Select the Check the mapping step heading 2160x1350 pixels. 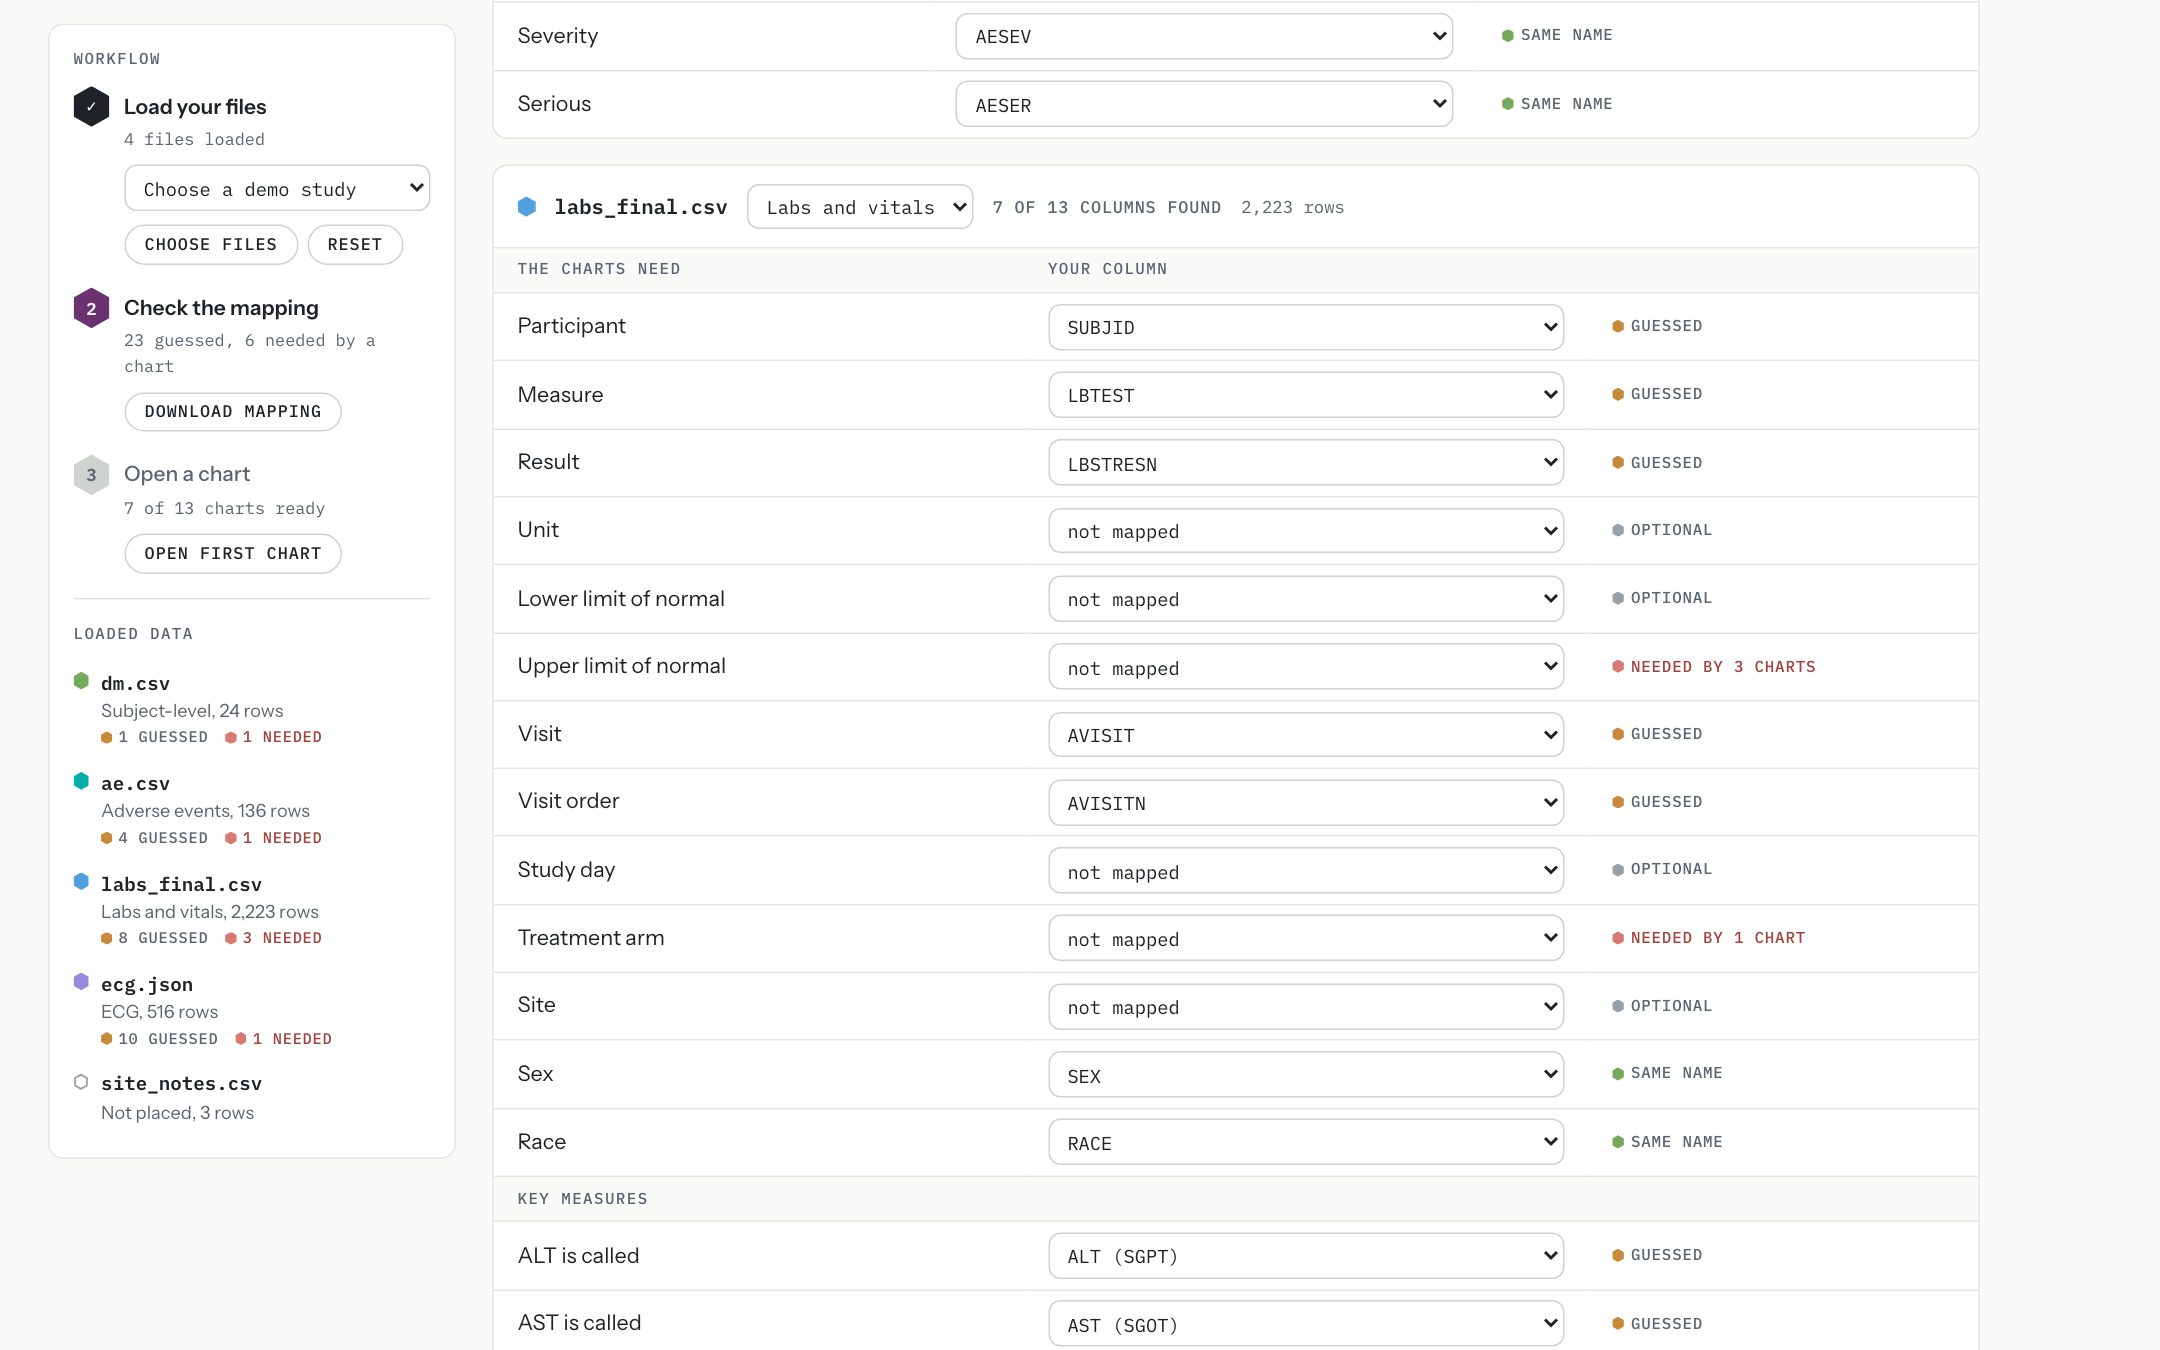click(x=221, y=308)
